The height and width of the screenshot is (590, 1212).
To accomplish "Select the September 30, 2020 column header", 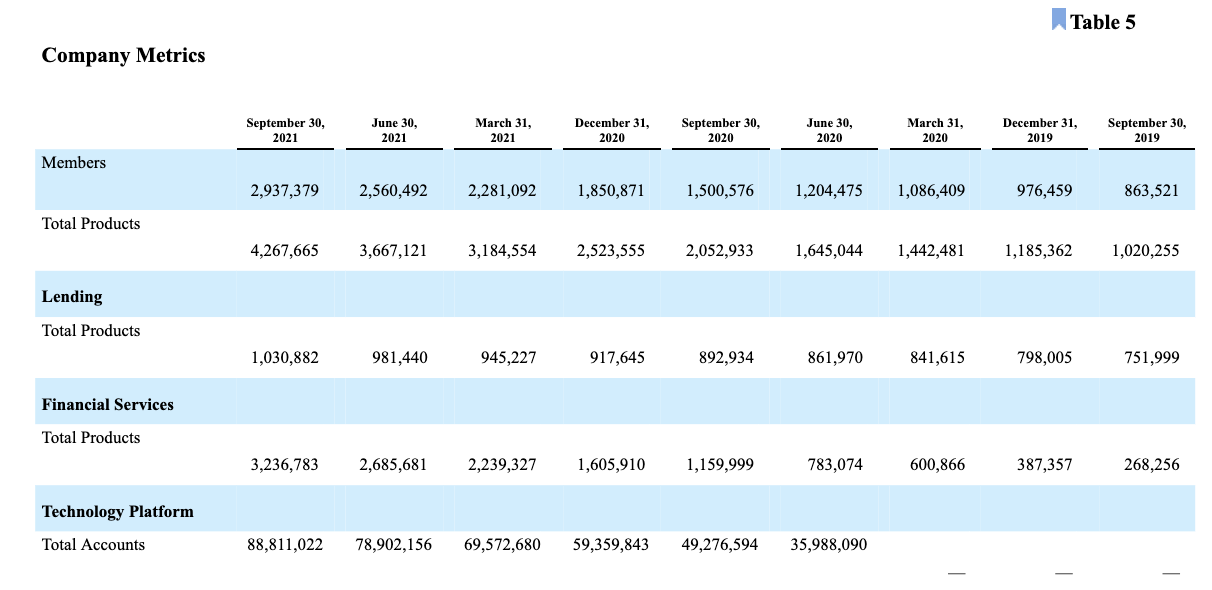I will tap(720, 130).
